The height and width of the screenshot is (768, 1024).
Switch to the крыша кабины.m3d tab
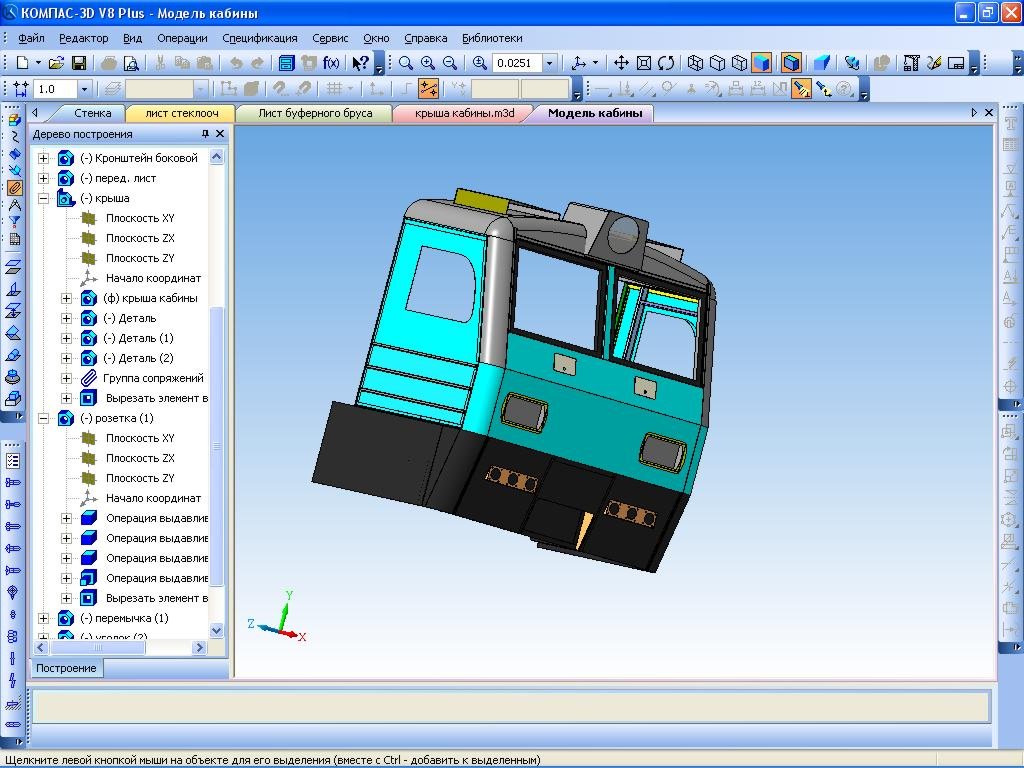467,113
